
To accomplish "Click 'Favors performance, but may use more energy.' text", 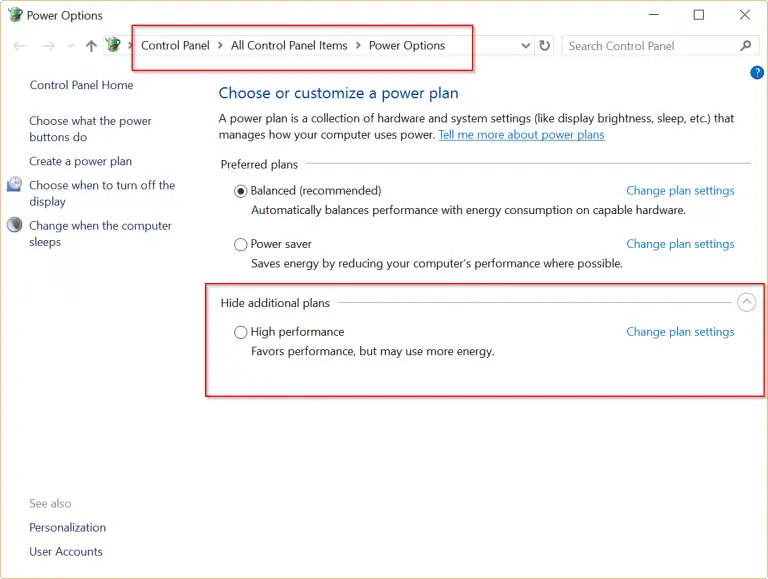I will click(373, 351).
